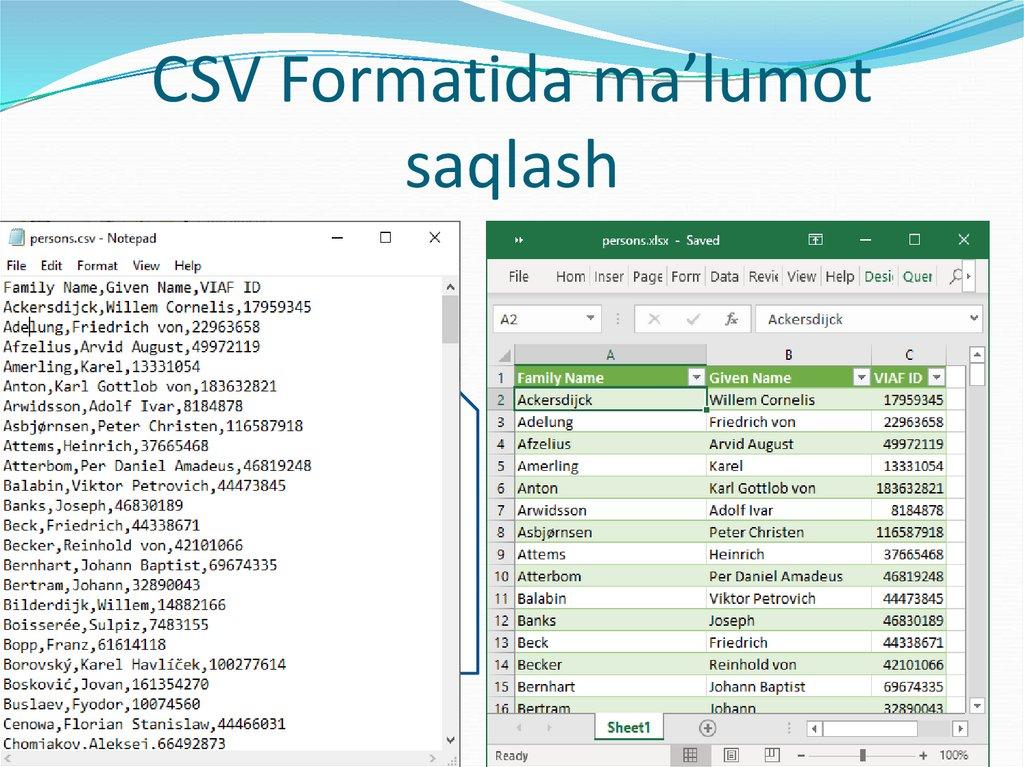1024x767 pixels.
Task: Click the ribbon display options icon in the title bar
Action: pos(815,240)
